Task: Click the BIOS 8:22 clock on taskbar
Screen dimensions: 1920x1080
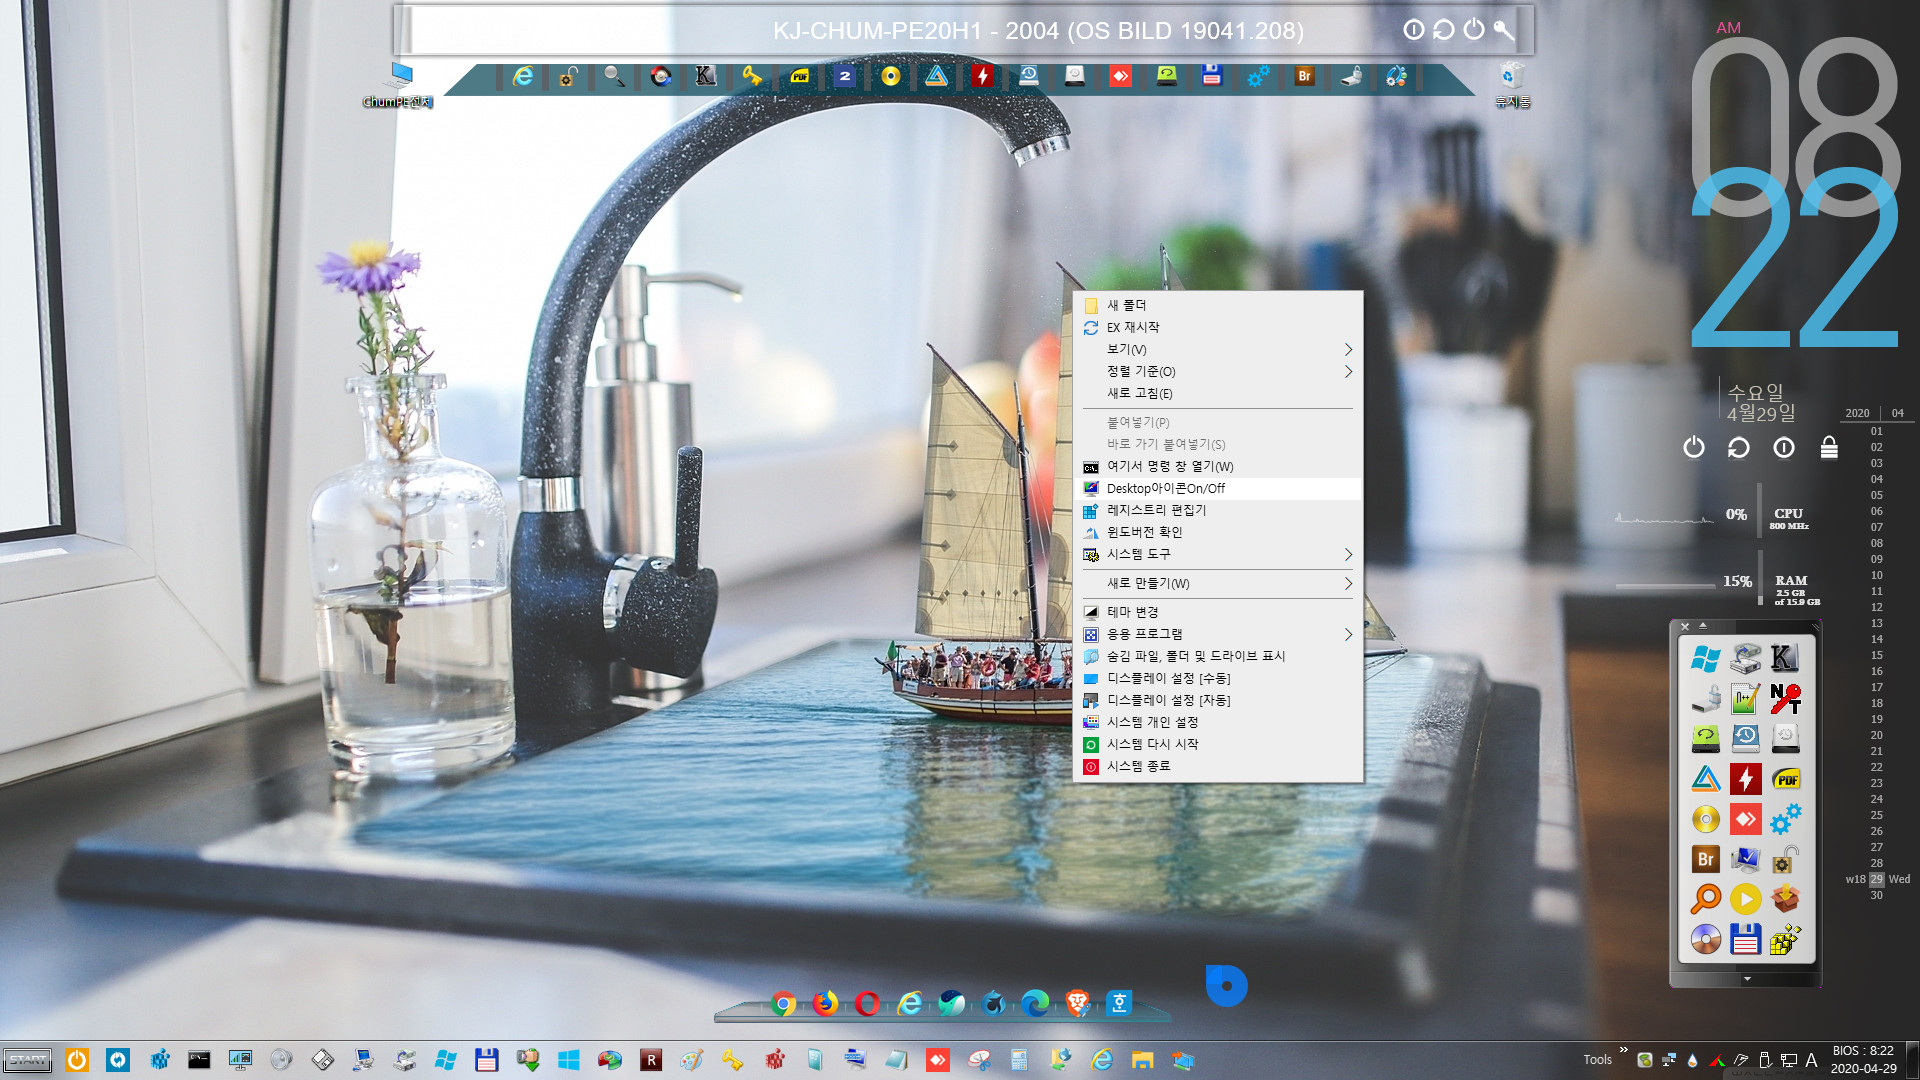Action: (x=1863, y=1060)
